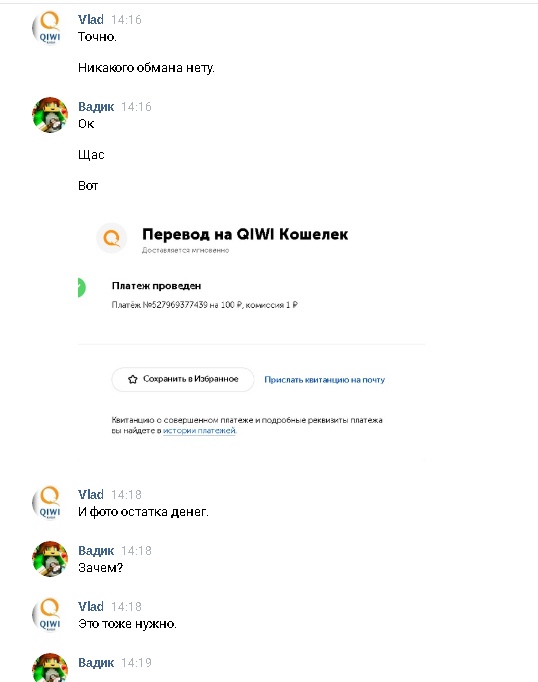Click Вадик's name above 'Зачем?'
The image size is (538, 682).
click(96, 551)
